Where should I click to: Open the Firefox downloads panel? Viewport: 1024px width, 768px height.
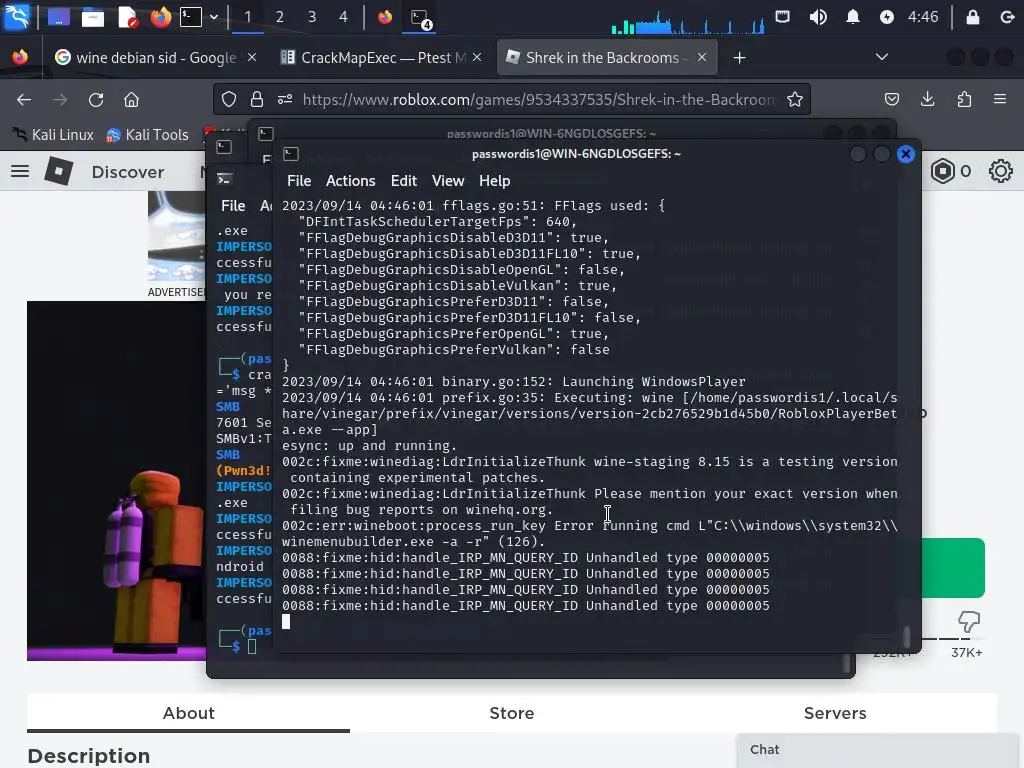click(927, 99)
